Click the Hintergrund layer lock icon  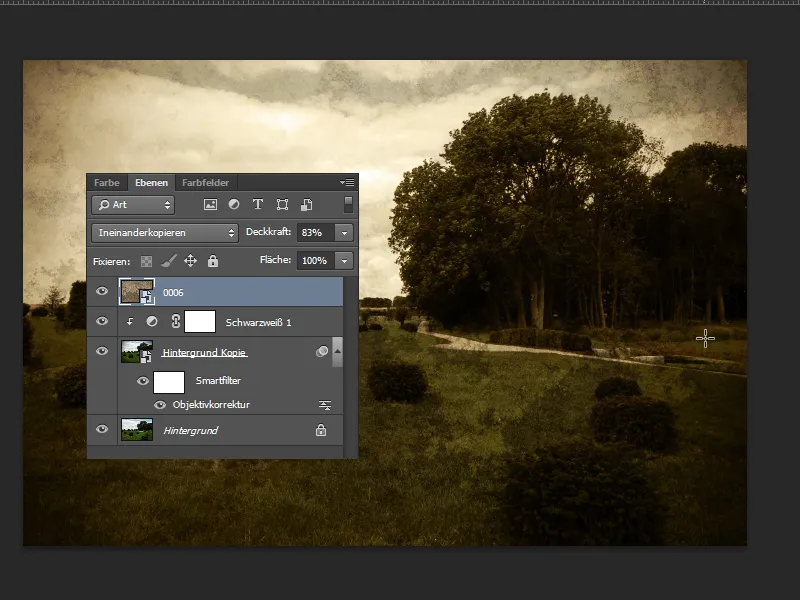(321, 430)
